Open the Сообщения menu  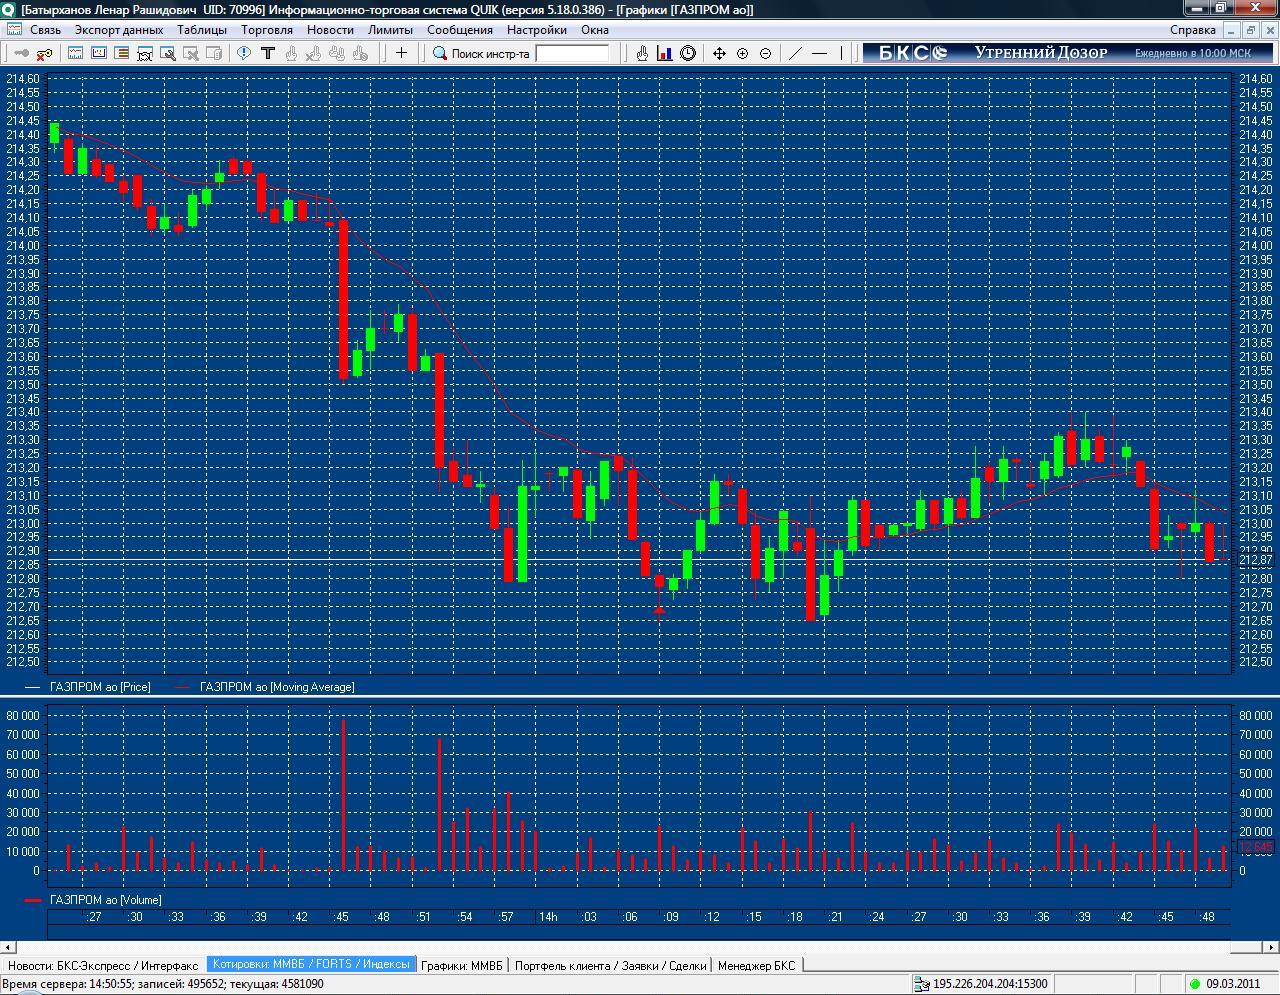[460, 29]
